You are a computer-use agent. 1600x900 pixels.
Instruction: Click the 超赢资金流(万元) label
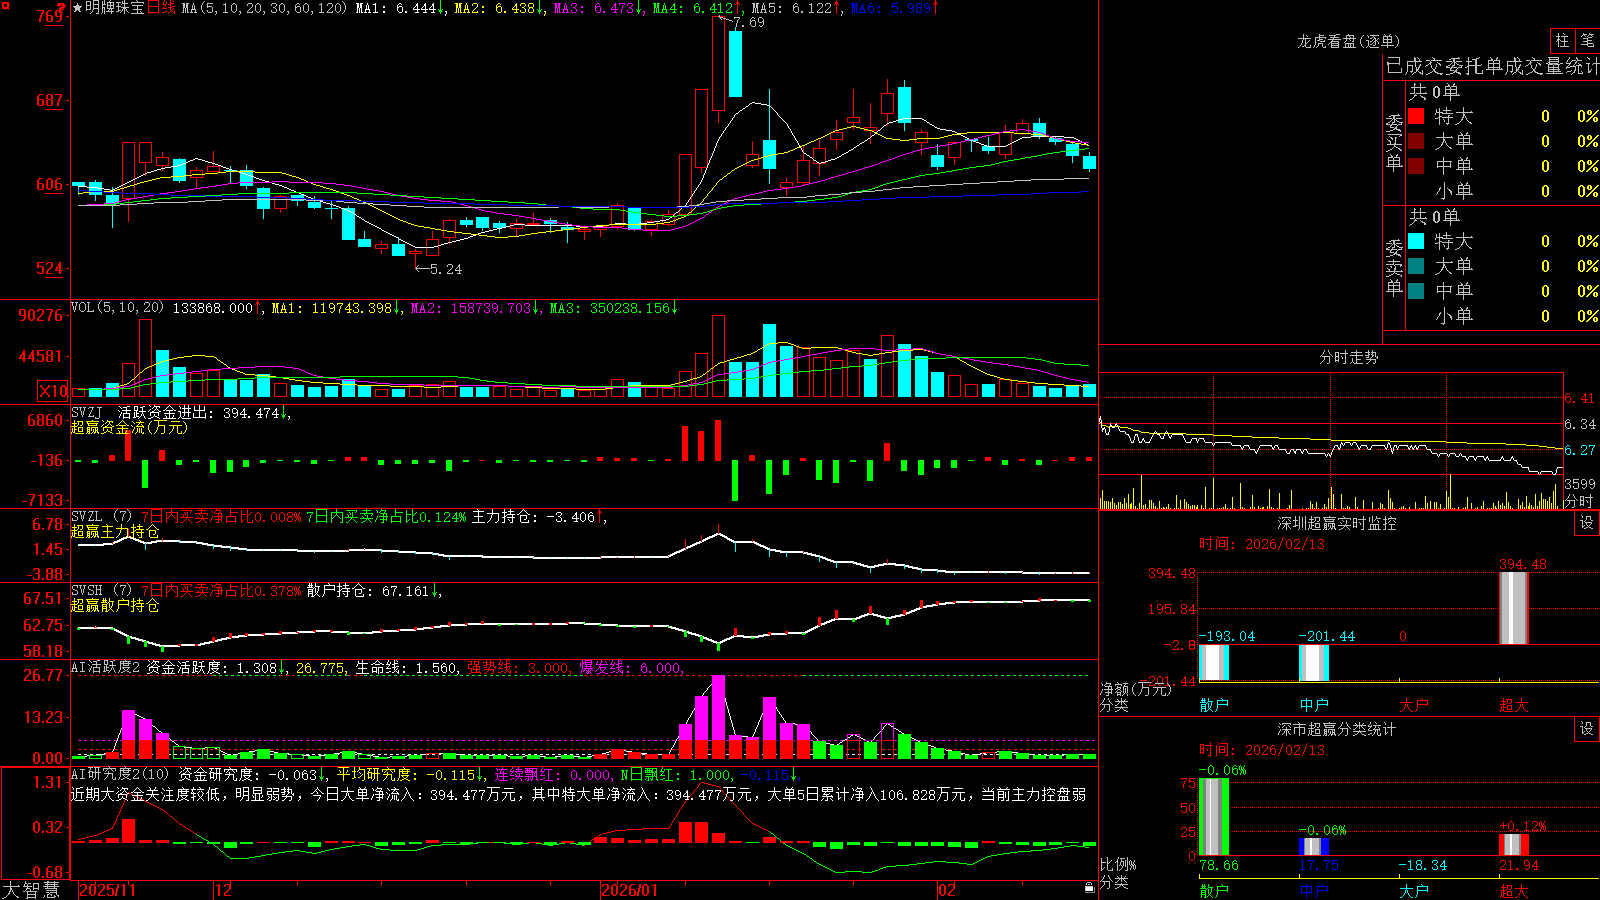[x=129, y=428]
